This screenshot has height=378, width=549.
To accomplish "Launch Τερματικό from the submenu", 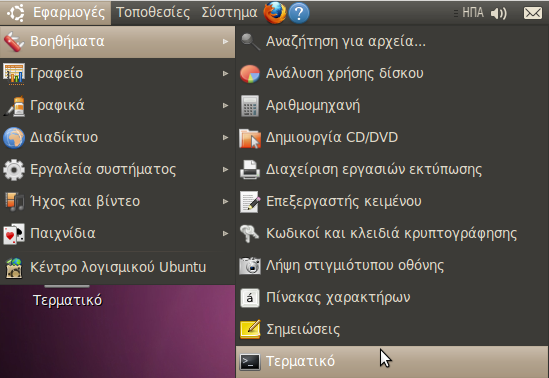I will coord(392,362).
